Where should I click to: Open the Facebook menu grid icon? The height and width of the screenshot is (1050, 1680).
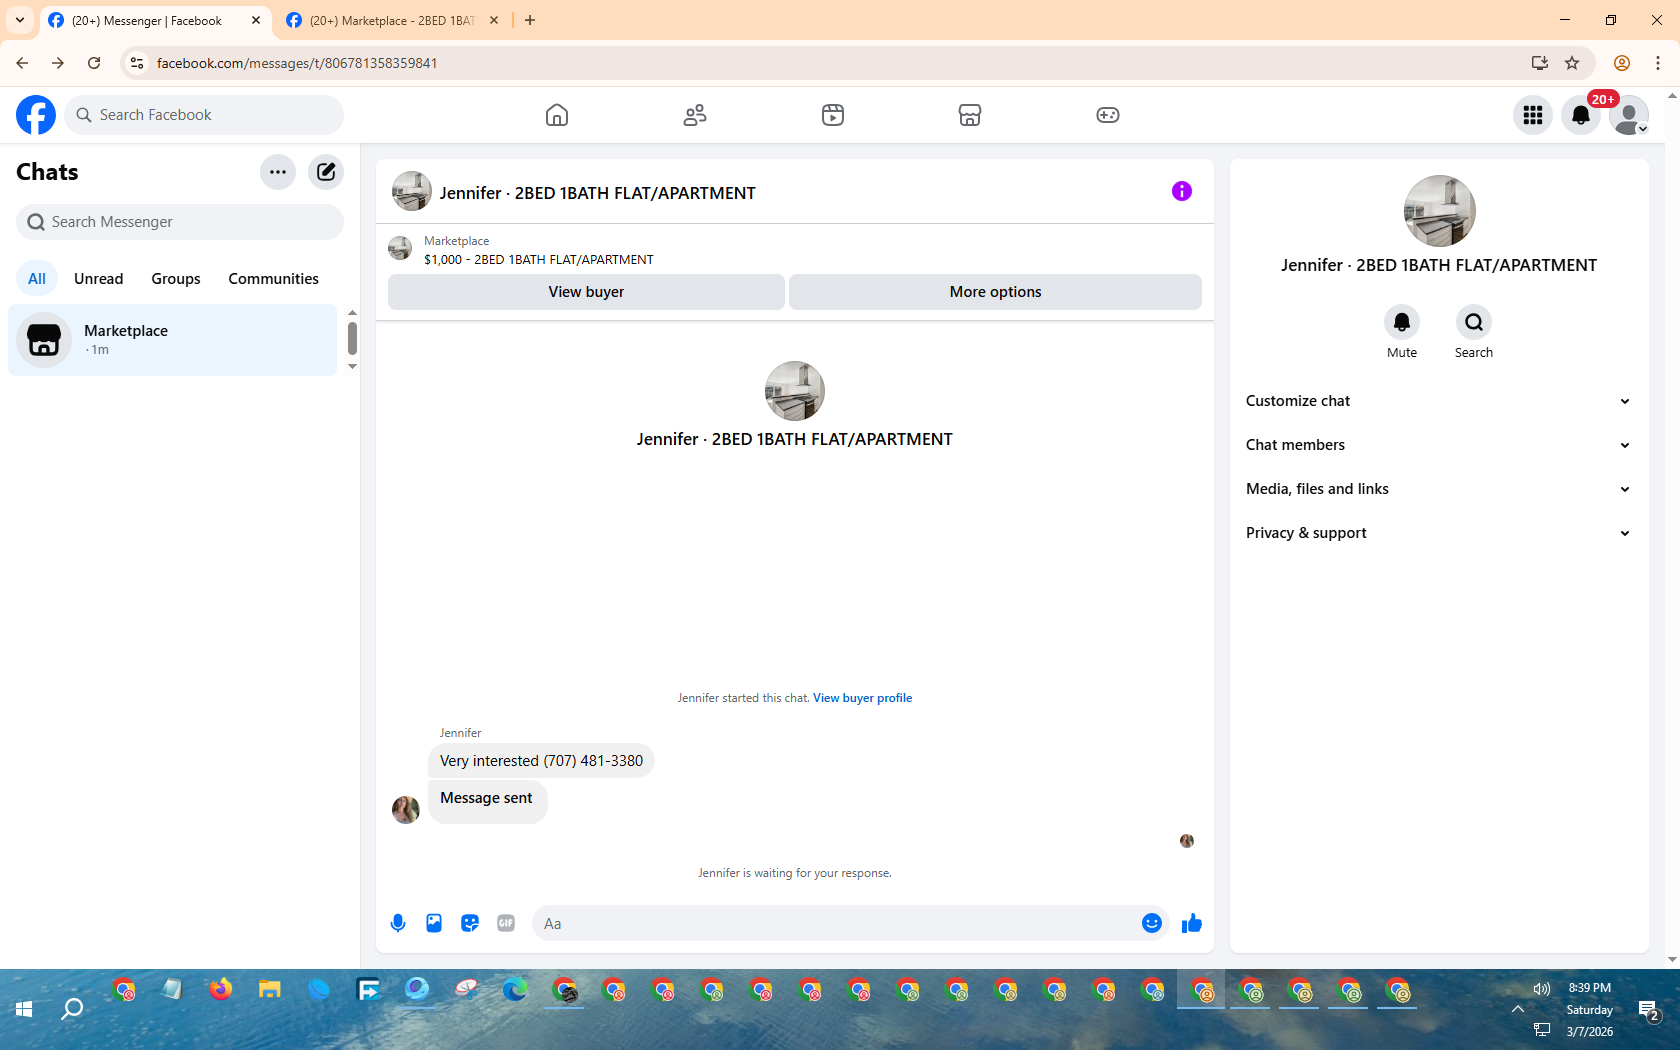(1533, 115)
